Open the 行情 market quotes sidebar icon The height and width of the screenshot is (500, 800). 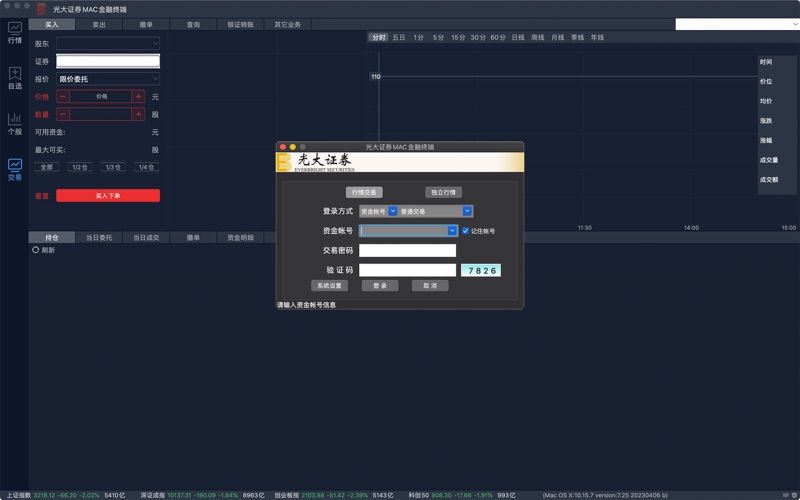(x=14, y=32)
